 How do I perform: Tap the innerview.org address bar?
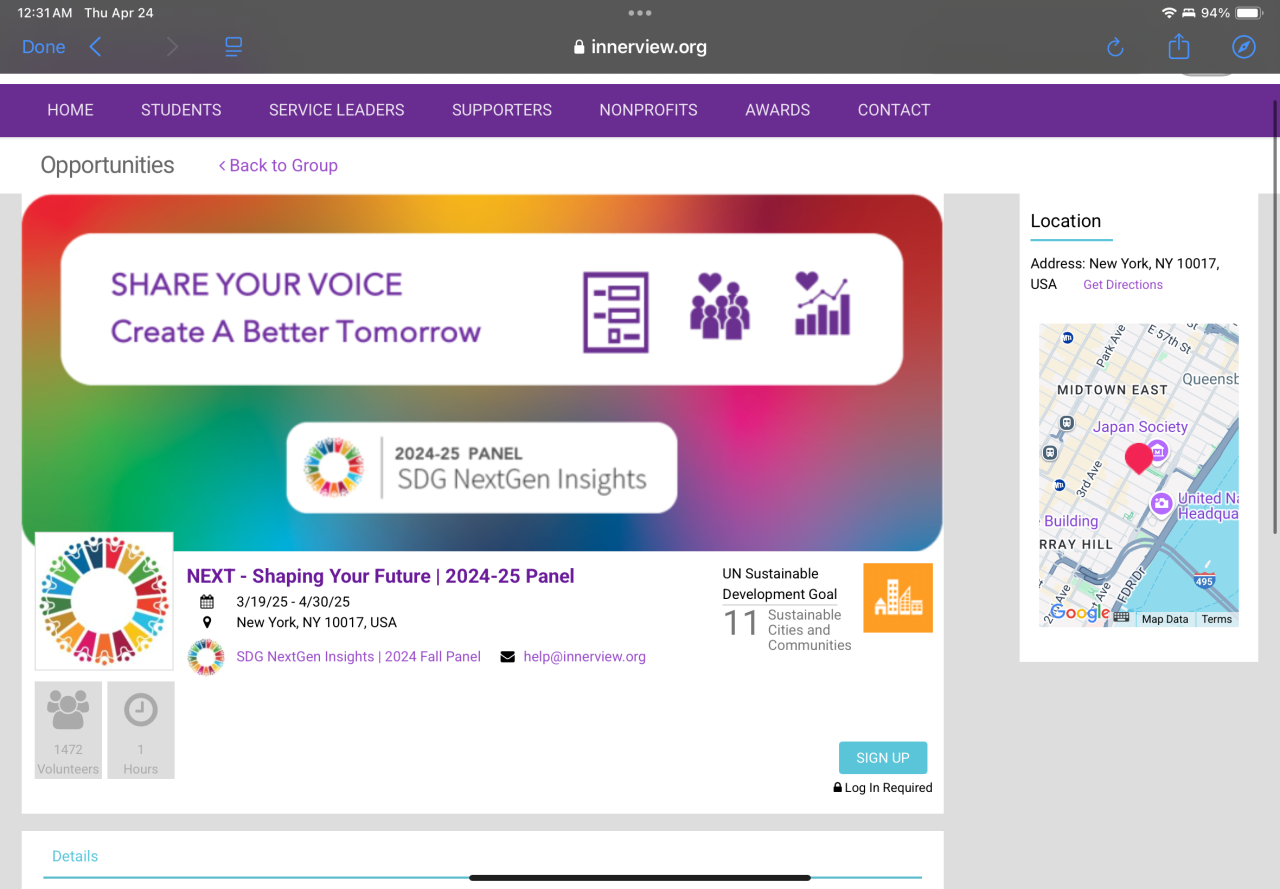coord(640,47)
